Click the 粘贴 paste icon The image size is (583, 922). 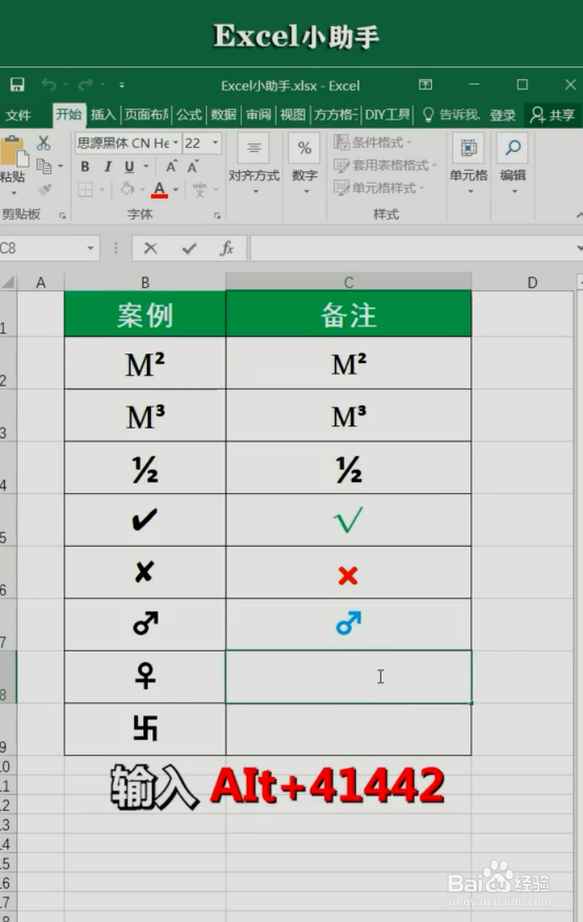(14, 151)
